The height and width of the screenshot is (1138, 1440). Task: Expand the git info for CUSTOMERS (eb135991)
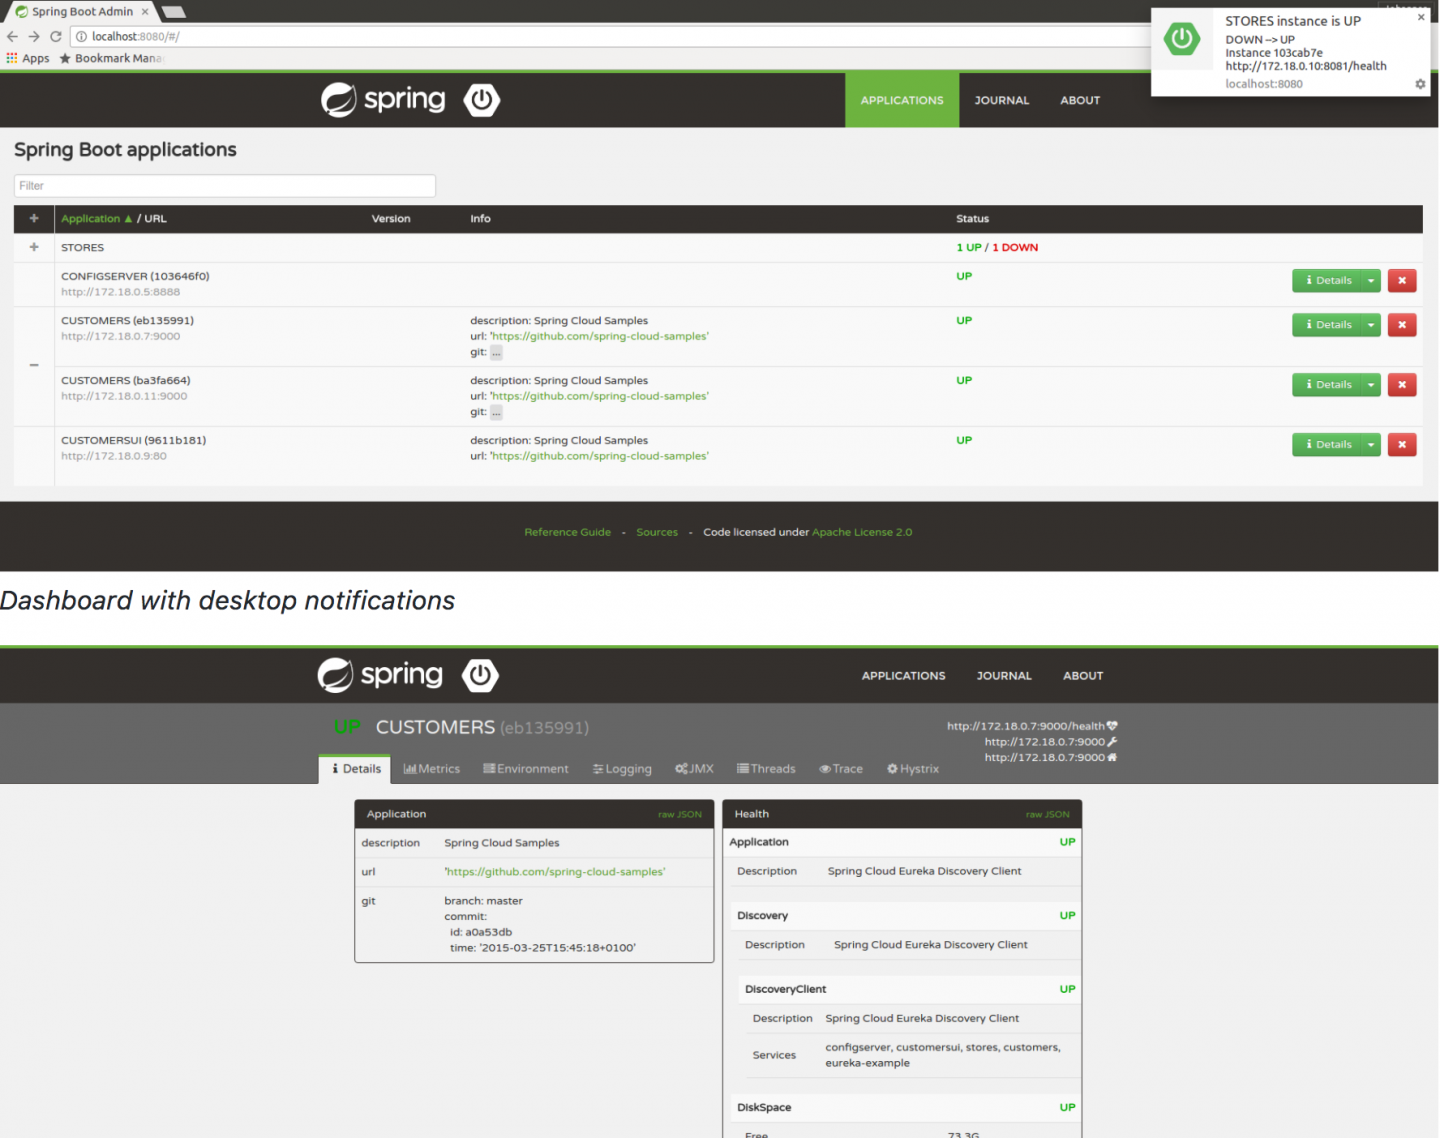point(496,353)
